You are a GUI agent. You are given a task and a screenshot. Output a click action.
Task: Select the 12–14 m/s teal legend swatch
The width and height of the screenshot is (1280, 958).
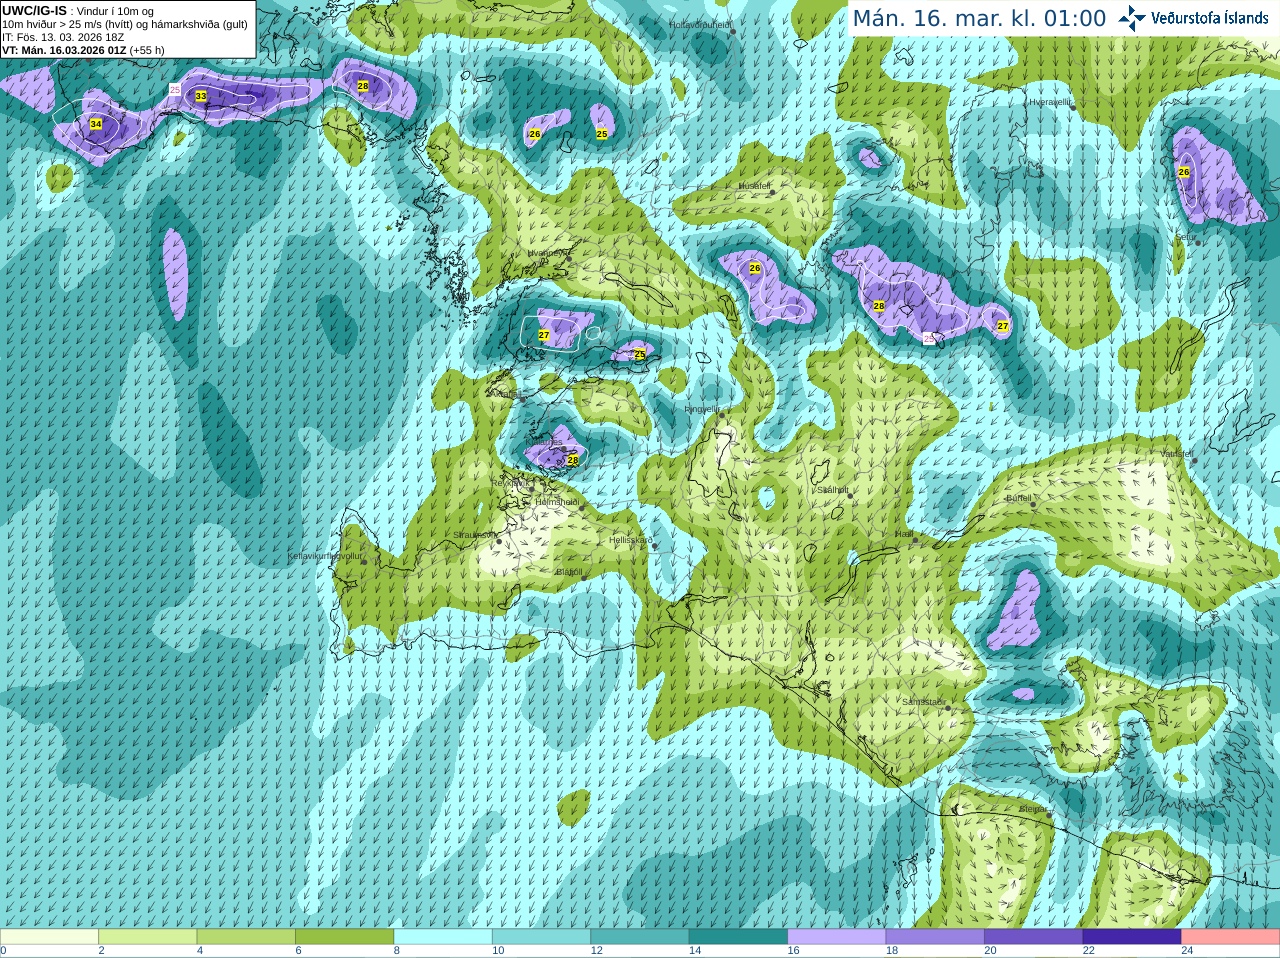(x=640, y=937)
